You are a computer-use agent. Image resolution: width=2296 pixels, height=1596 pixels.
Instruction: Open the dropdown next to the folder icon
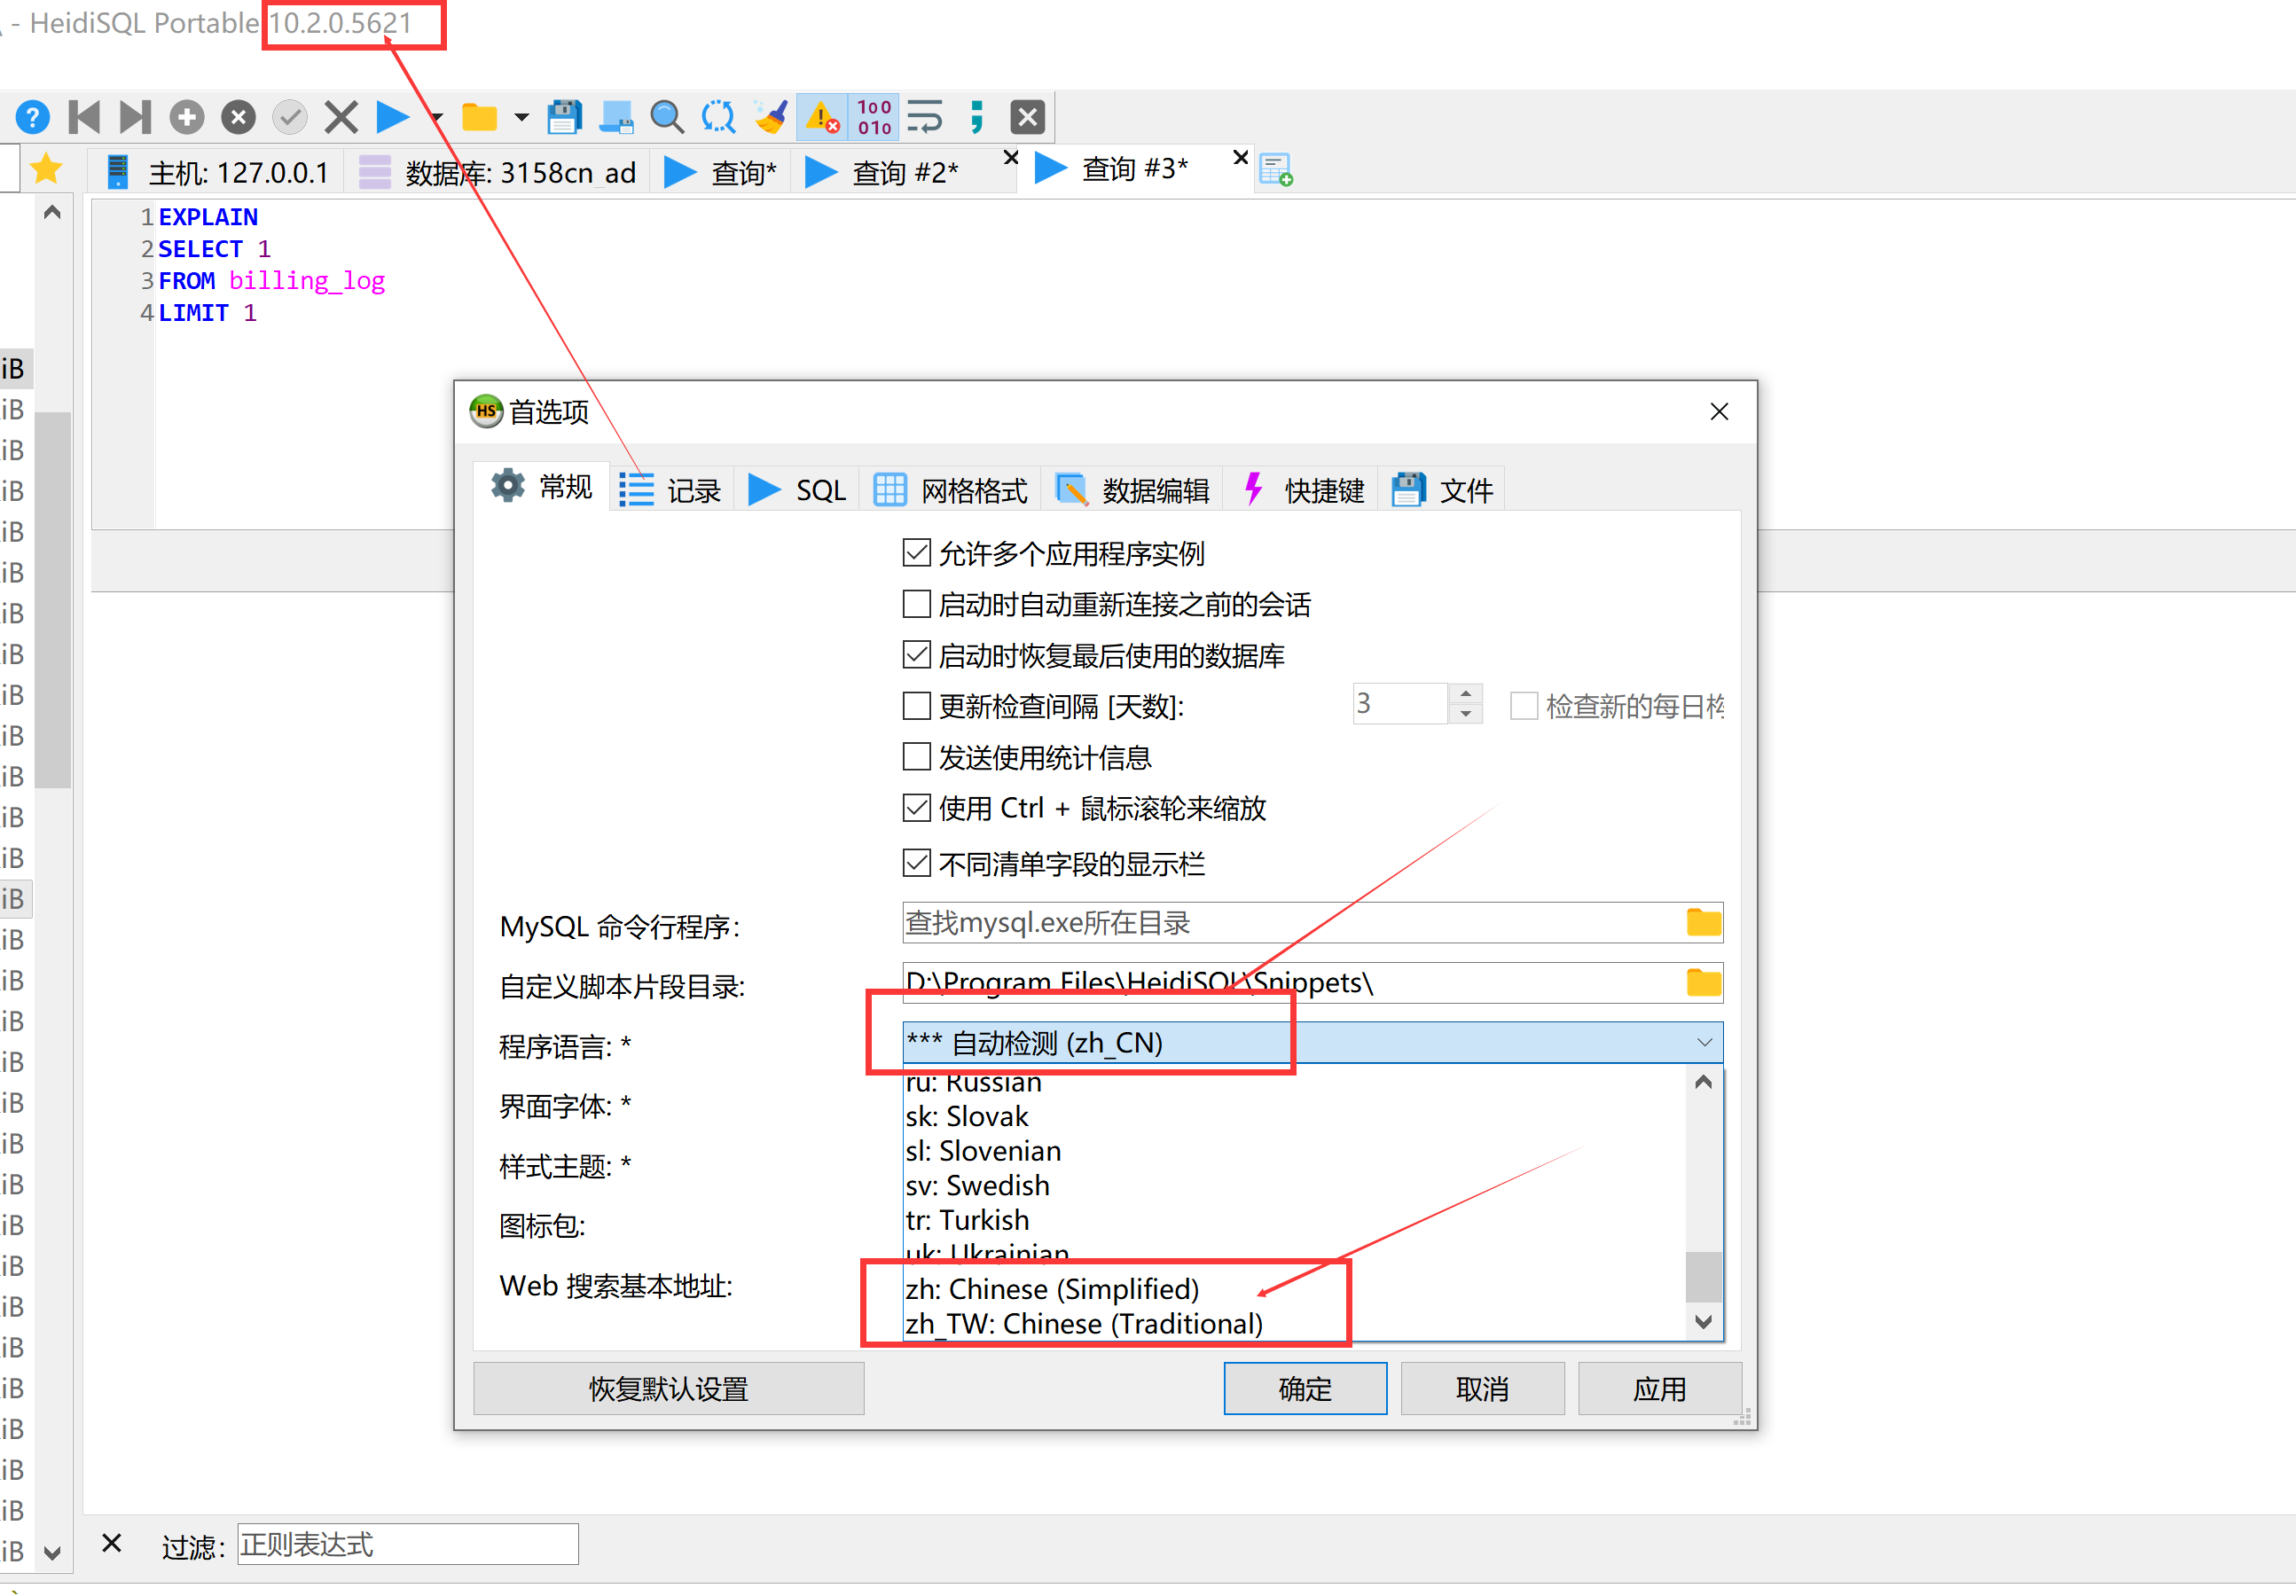coord(522,117)
